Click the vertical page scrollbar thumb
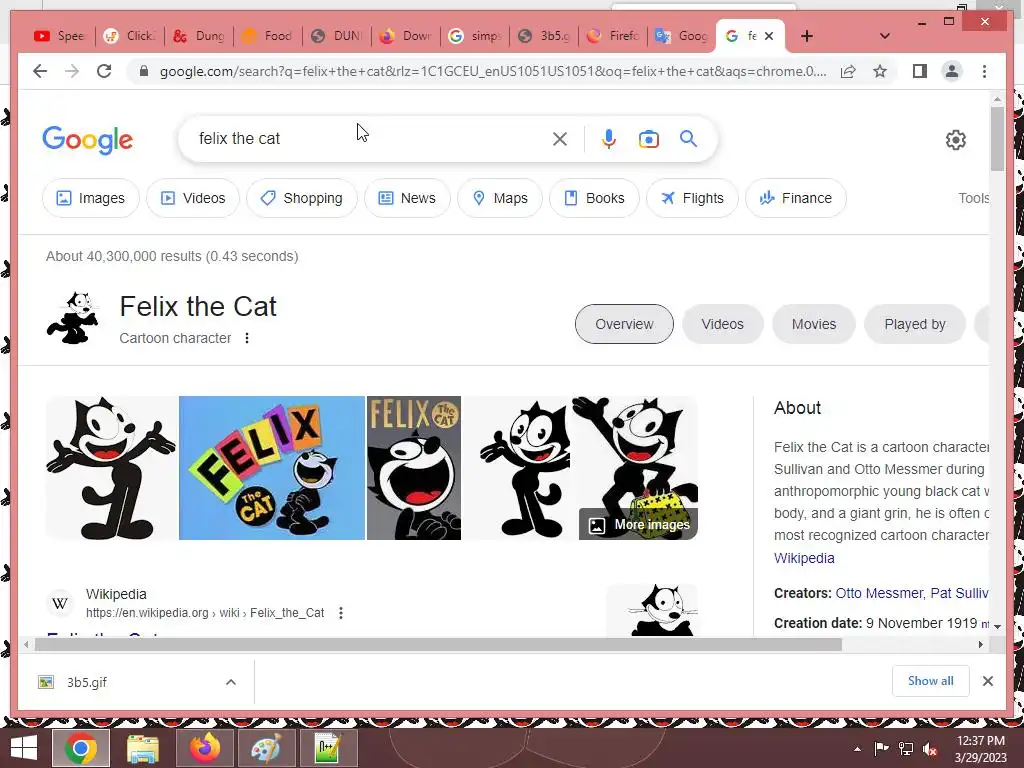 [997, 138]
